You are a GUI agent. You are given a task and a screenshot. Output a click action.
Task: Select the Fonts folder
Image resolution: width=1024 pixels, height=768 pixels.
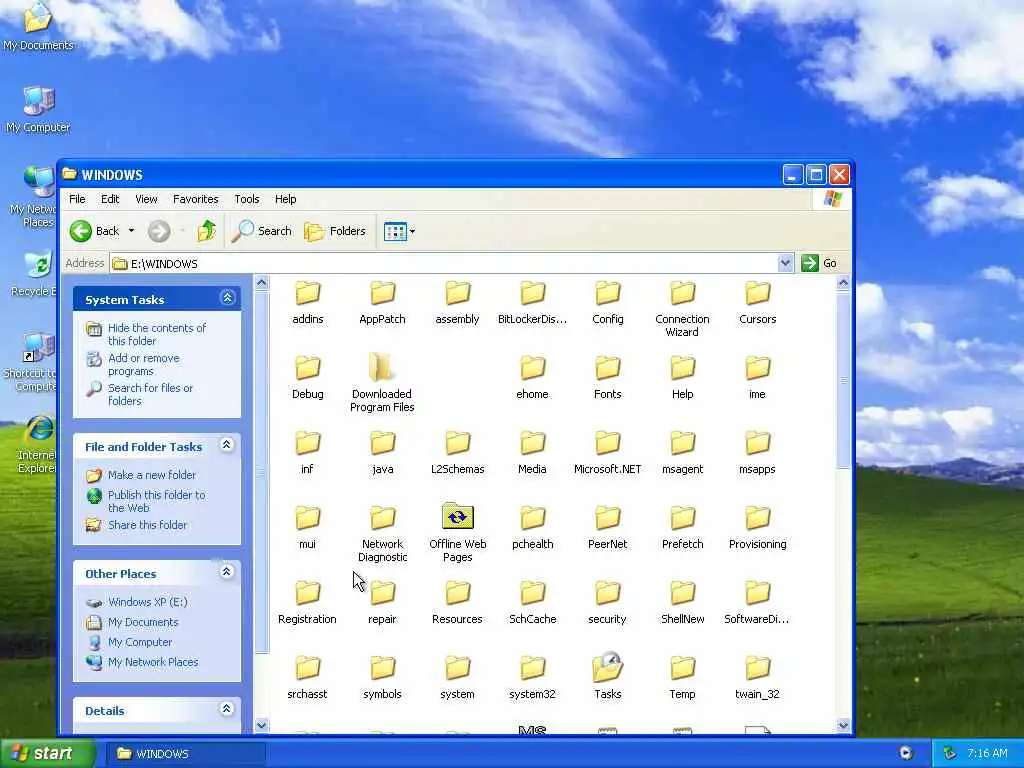click(608, 378)
